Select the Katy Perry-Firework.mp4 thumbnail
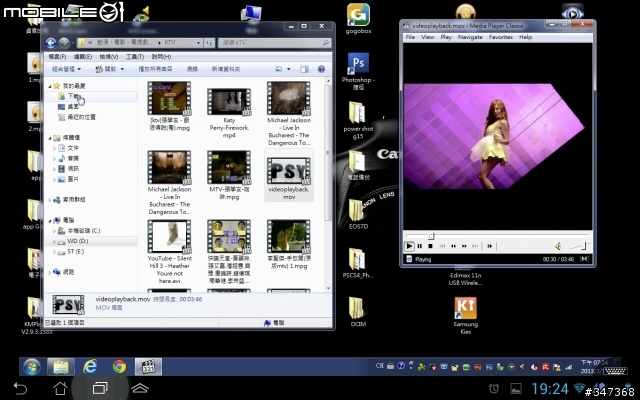 coord(228,102)
